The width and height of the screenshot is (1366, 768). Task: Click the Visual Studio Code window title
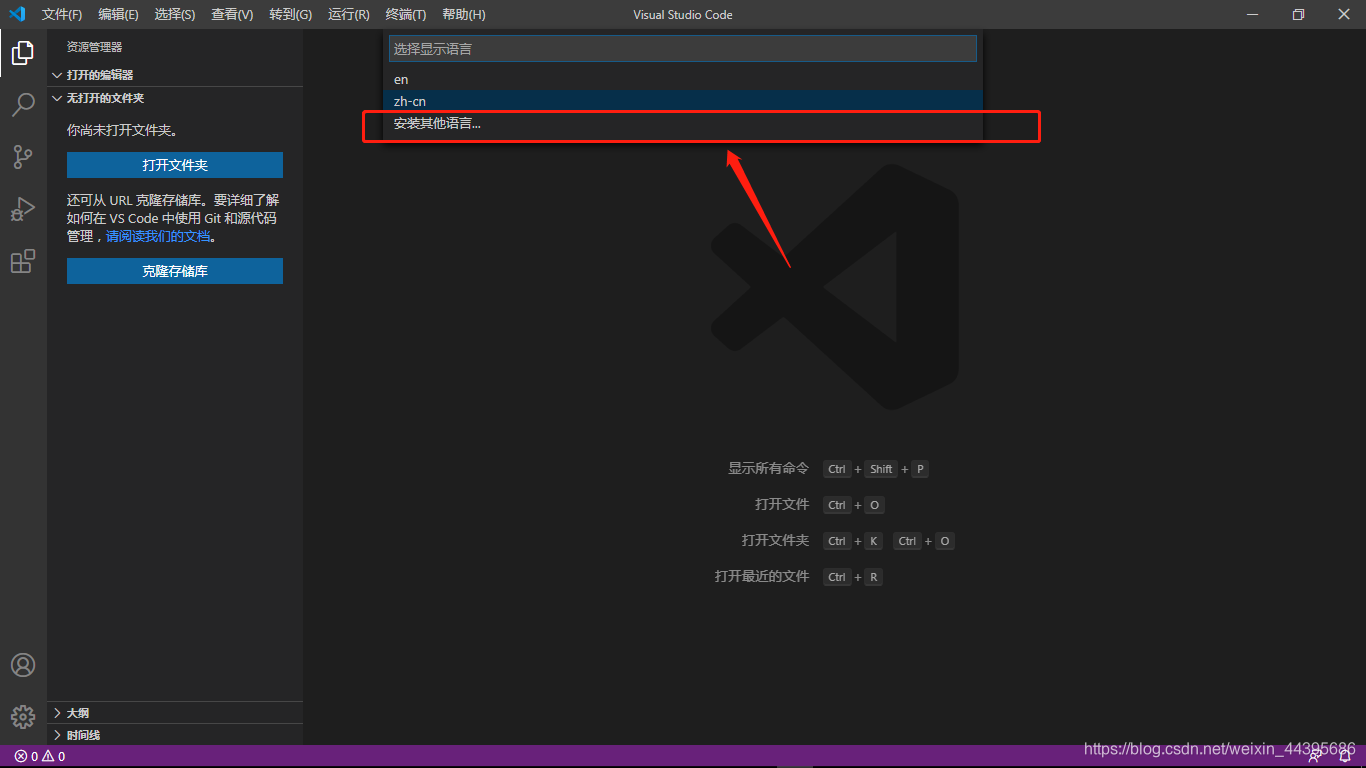(683, 14)
